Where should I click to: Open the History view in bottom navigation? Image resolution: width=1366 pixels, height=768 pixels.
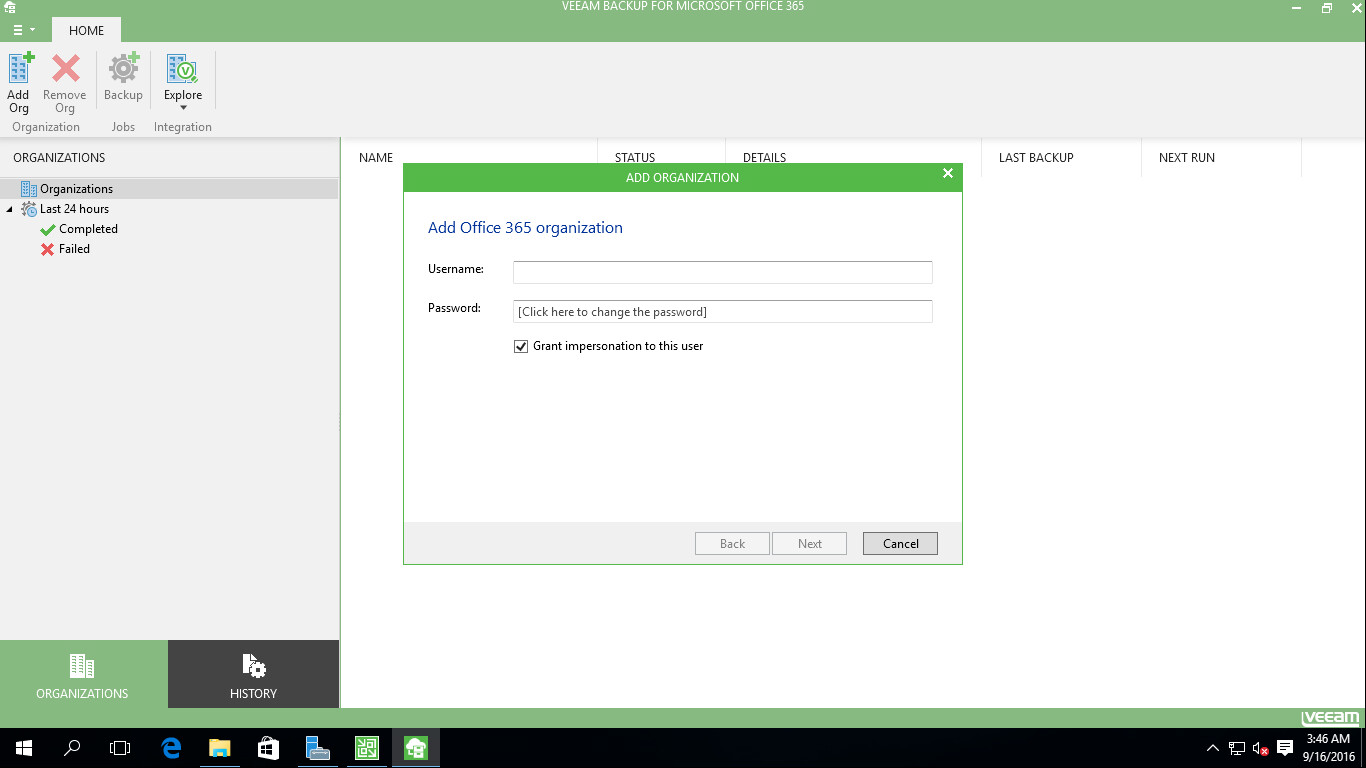253,675
